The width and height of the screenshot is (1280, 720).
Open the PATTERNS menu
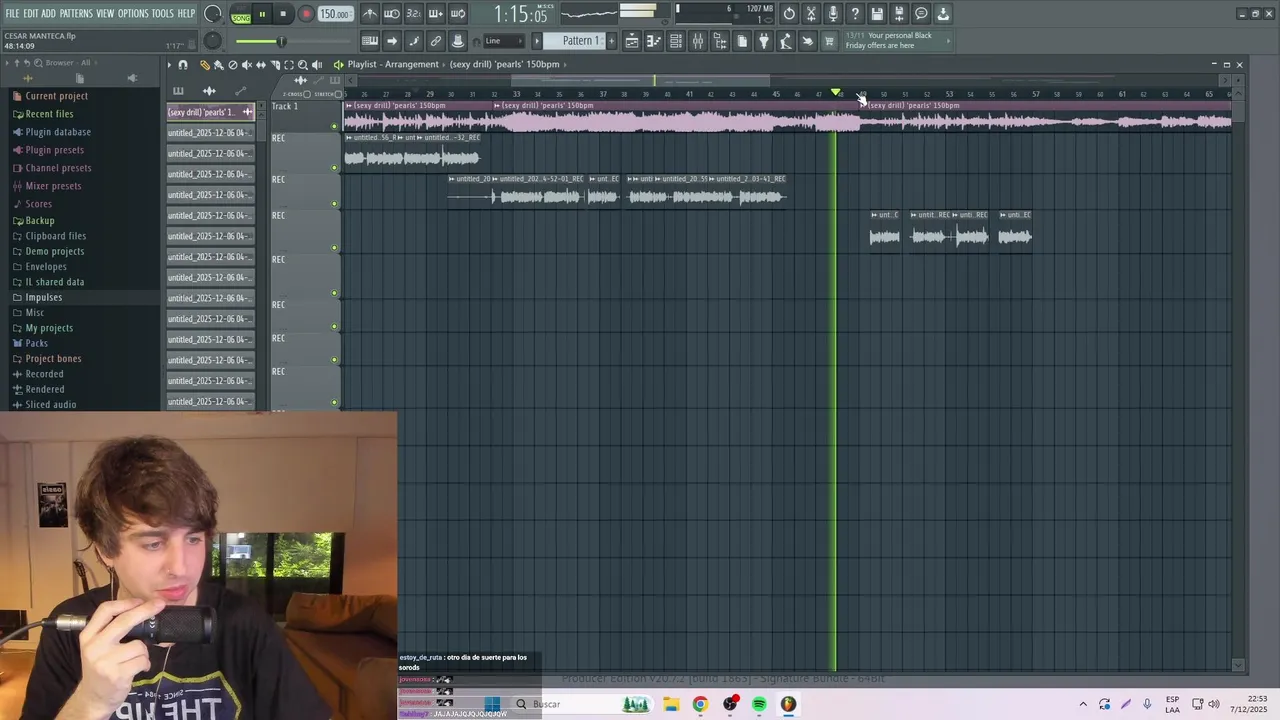[76, 14]
